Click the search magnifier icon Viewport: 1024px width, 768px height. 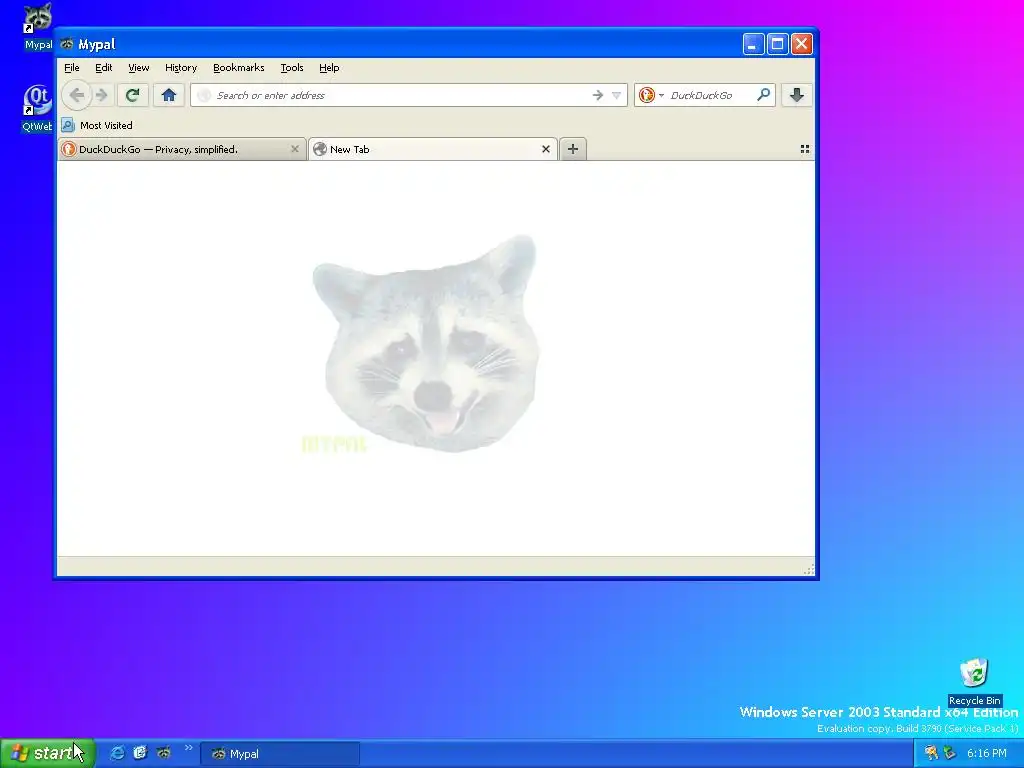(x=763, y=95)
